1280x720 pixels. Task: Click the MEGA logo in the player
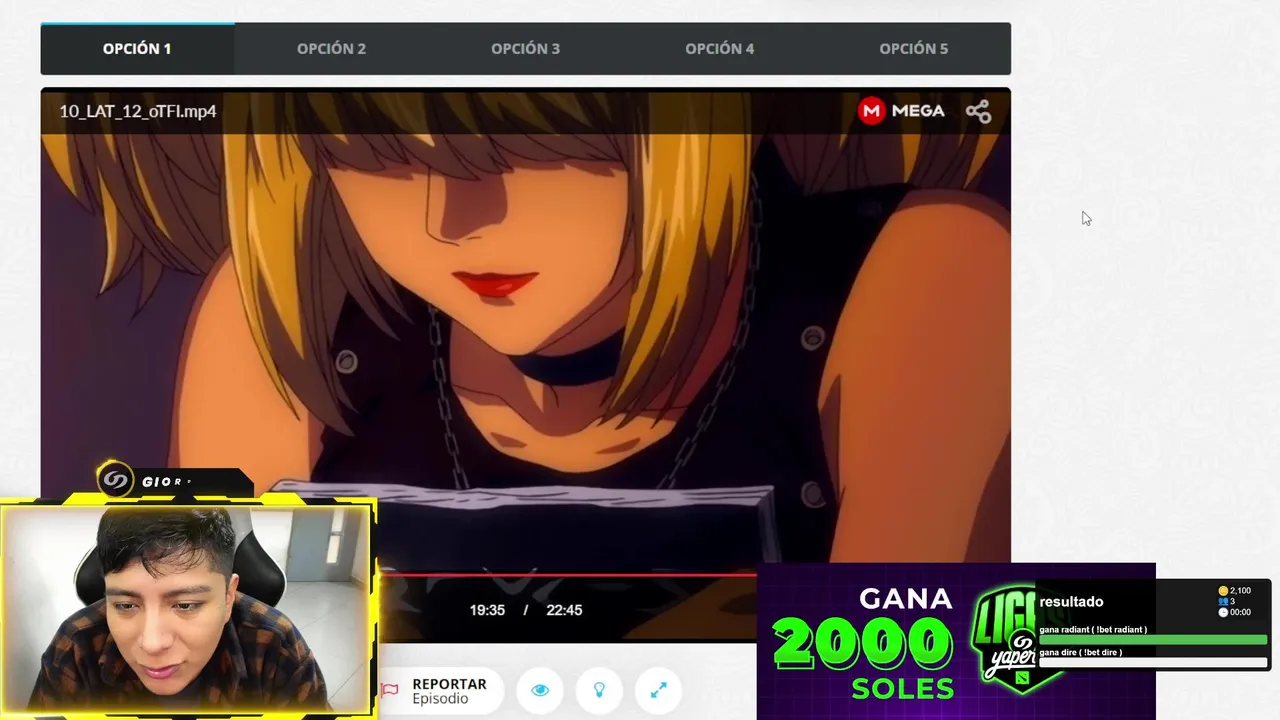(x=901, y=111)
